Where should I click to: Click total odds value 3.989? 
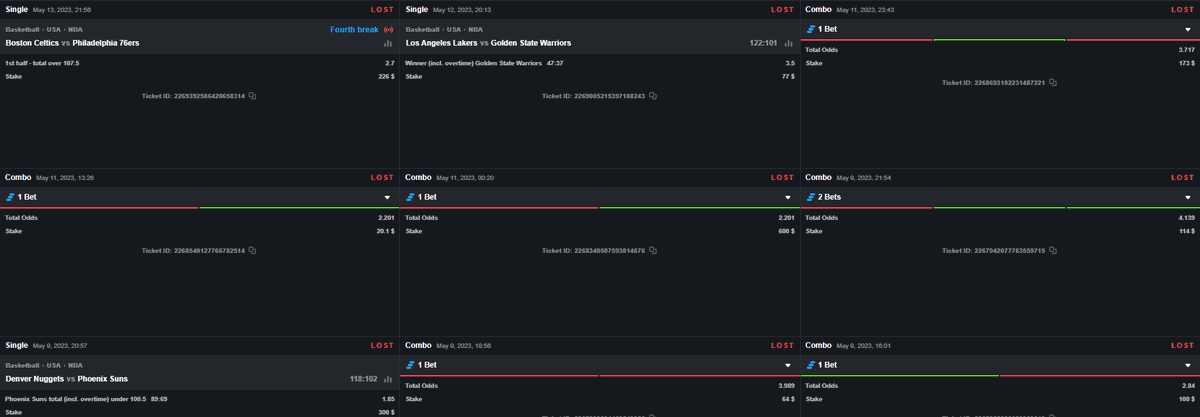[787, 385]
